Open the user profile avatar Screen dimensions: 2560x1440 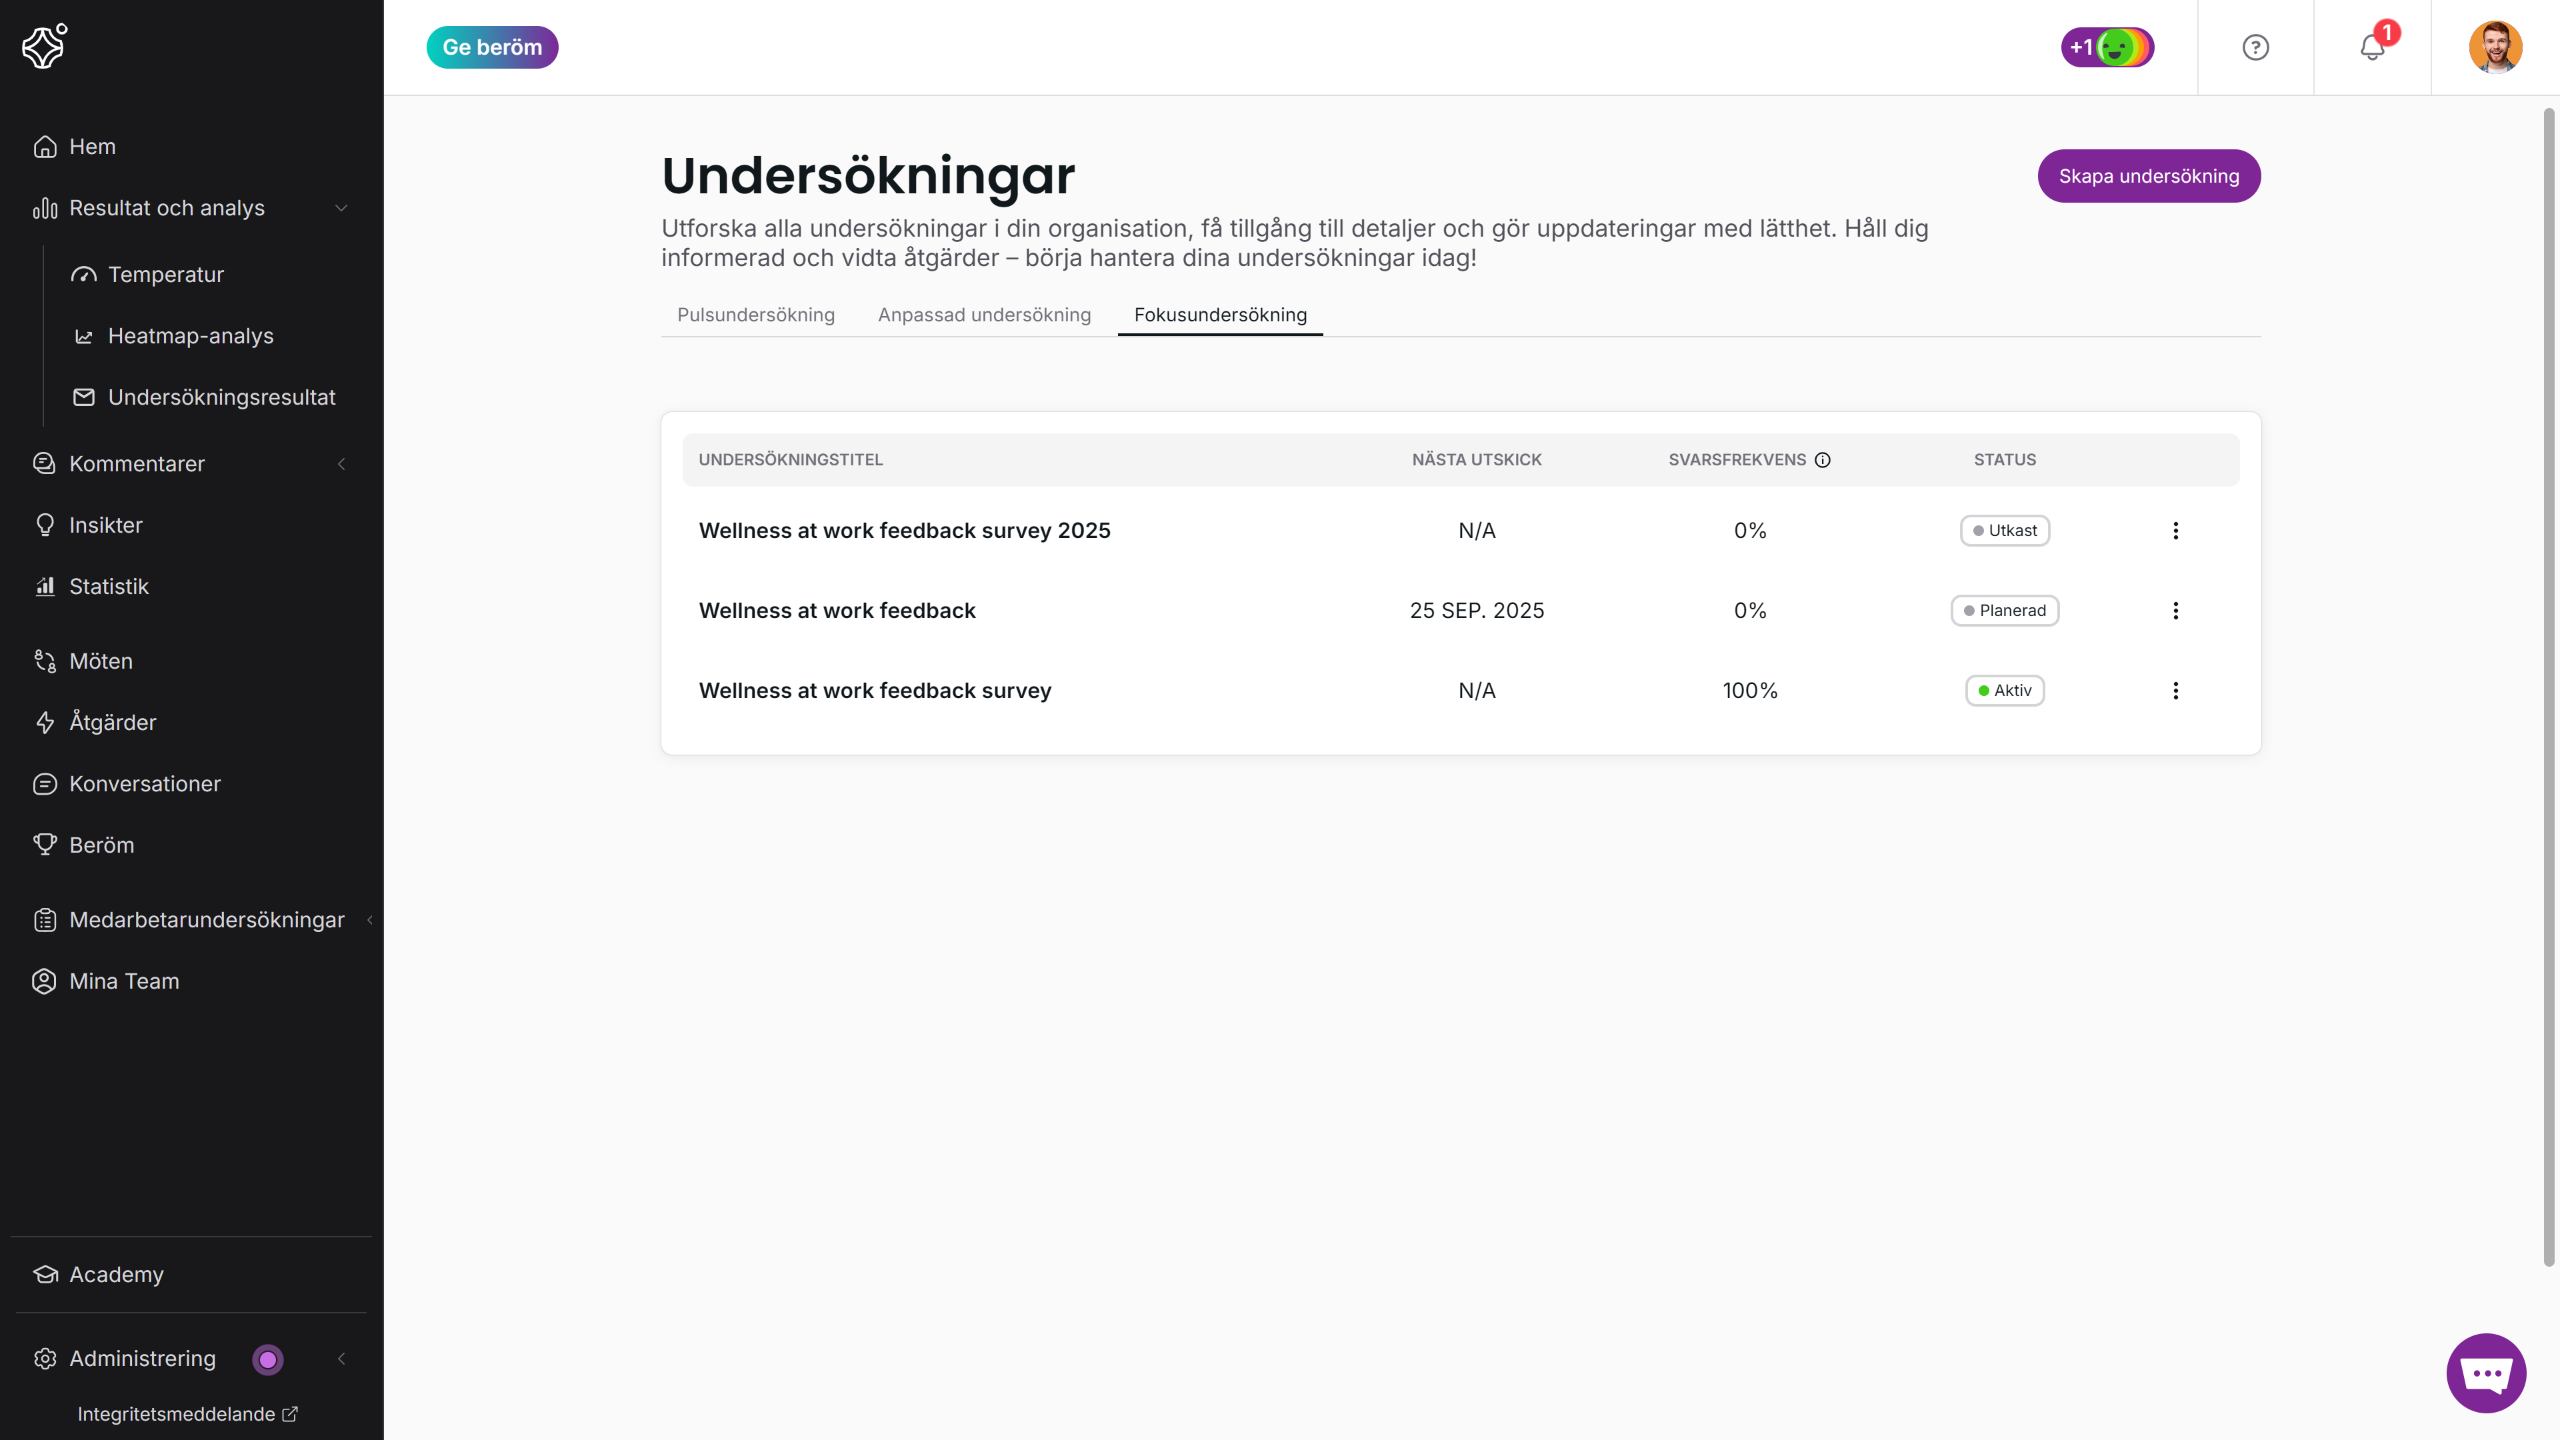[2495, 47]
